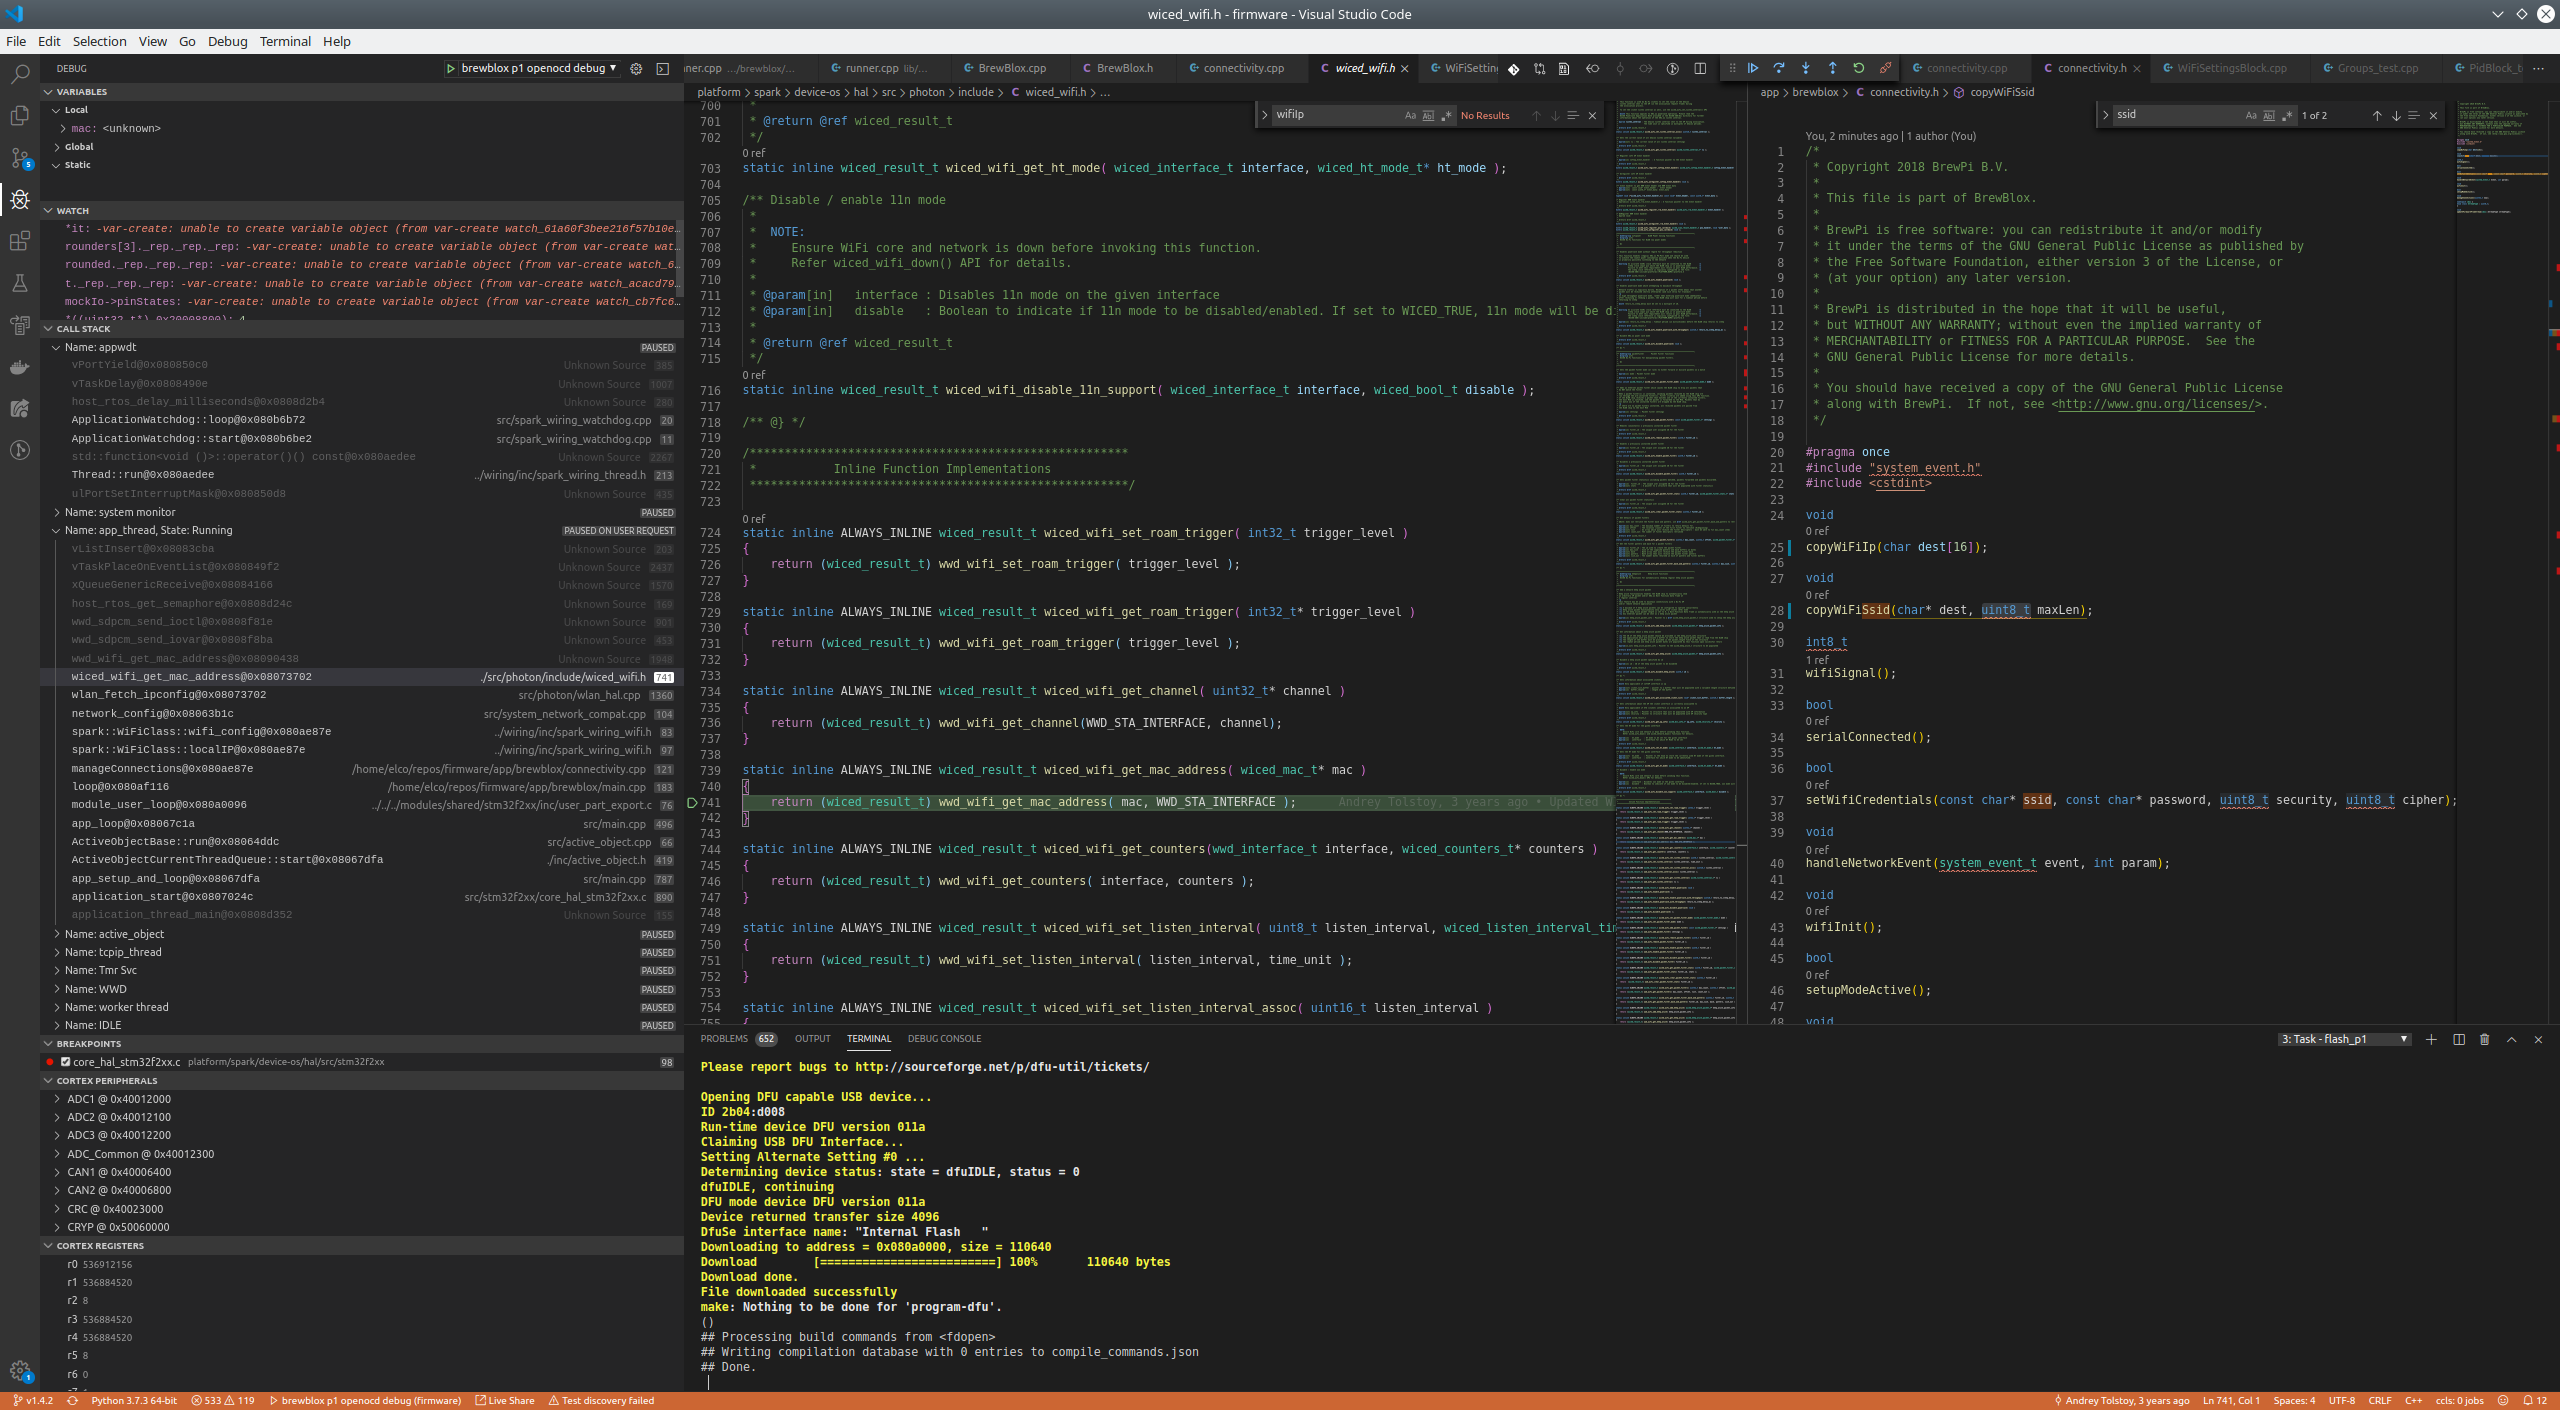Viewport: 2560px width, 1410px height.
Task: Toggle regex in the wifiIp find box
Action: click(x=1446, y=115)
